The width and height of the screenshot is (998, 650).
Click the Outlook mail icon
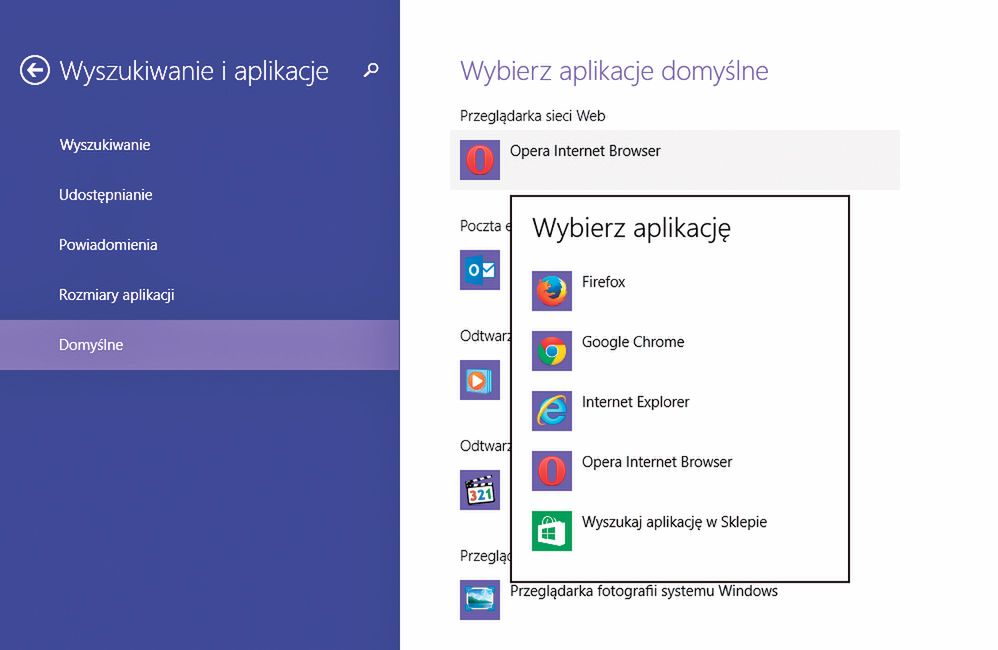pyautogui.click(x=480, y=270)
